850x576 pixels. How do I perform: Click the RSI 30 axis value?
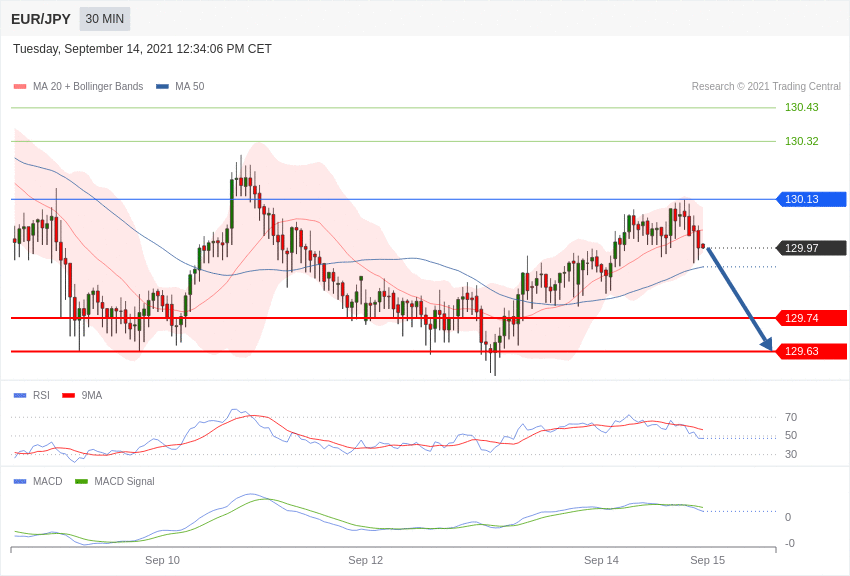coord(791,454)
